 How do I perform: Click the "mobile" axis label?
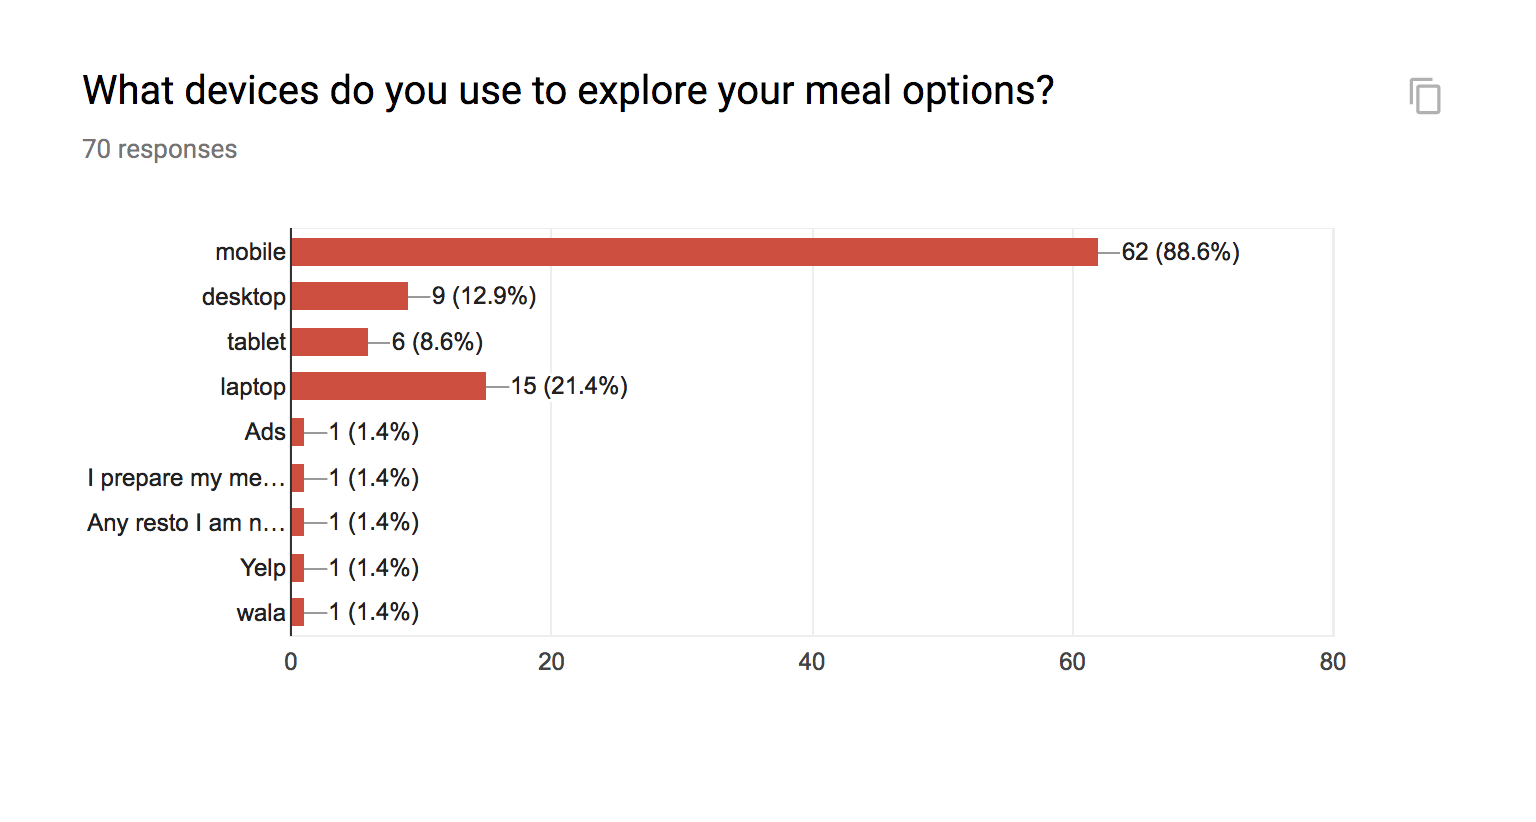point(250,252)
